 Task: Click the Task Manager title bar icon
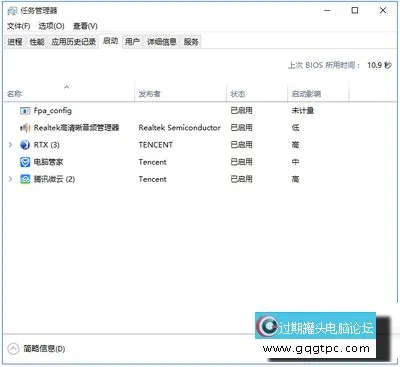point(12,11)
